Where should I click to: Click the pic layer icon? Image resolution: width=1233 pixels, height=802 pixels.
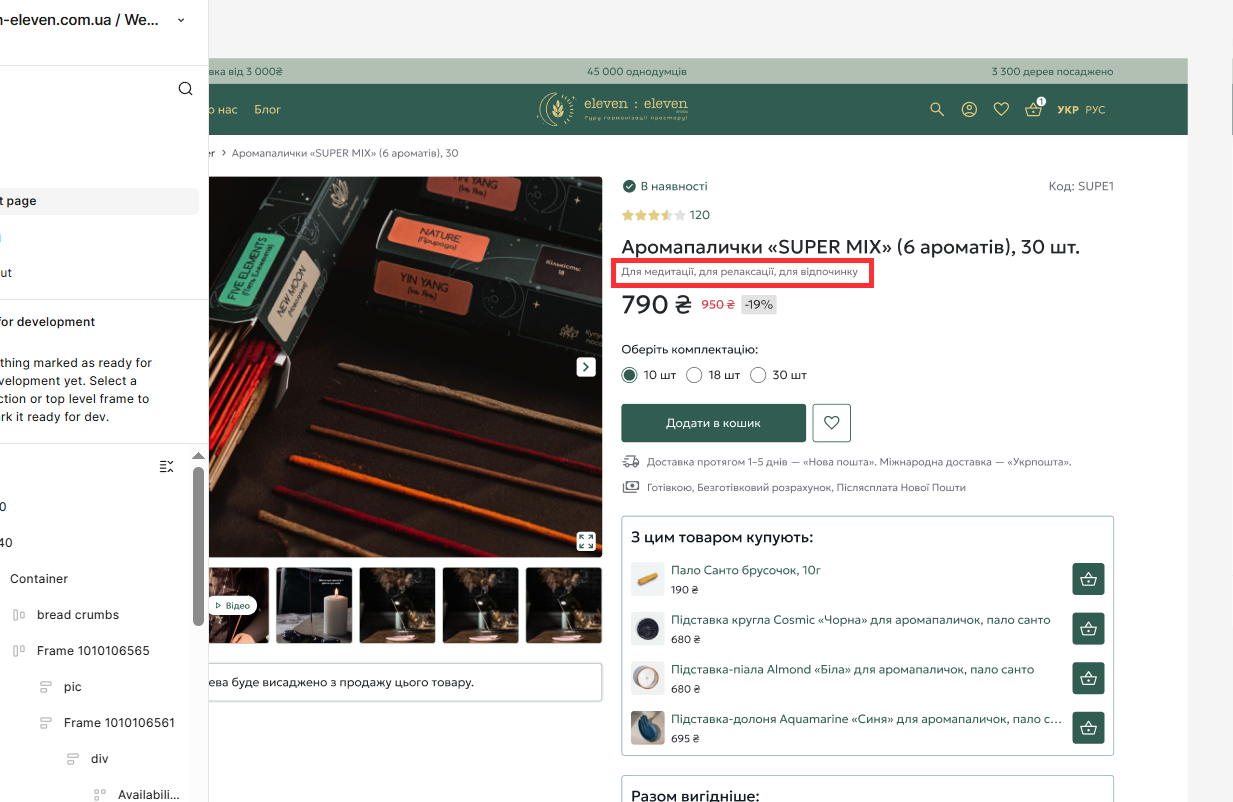click(x=46, y=687)
